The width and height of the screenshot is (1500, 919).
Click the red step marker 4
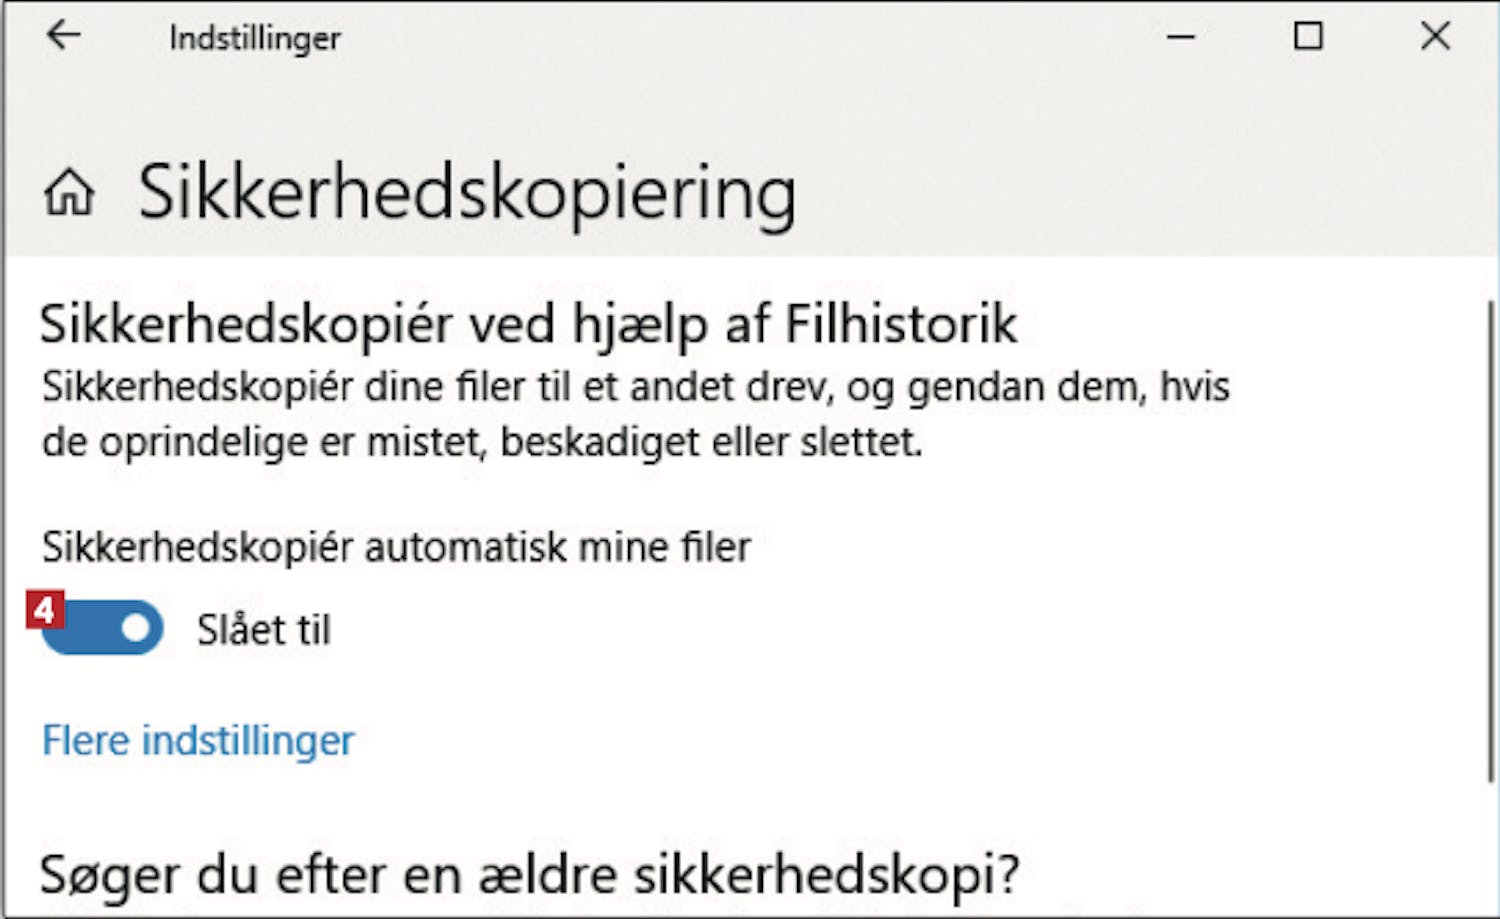click(44, 608)
